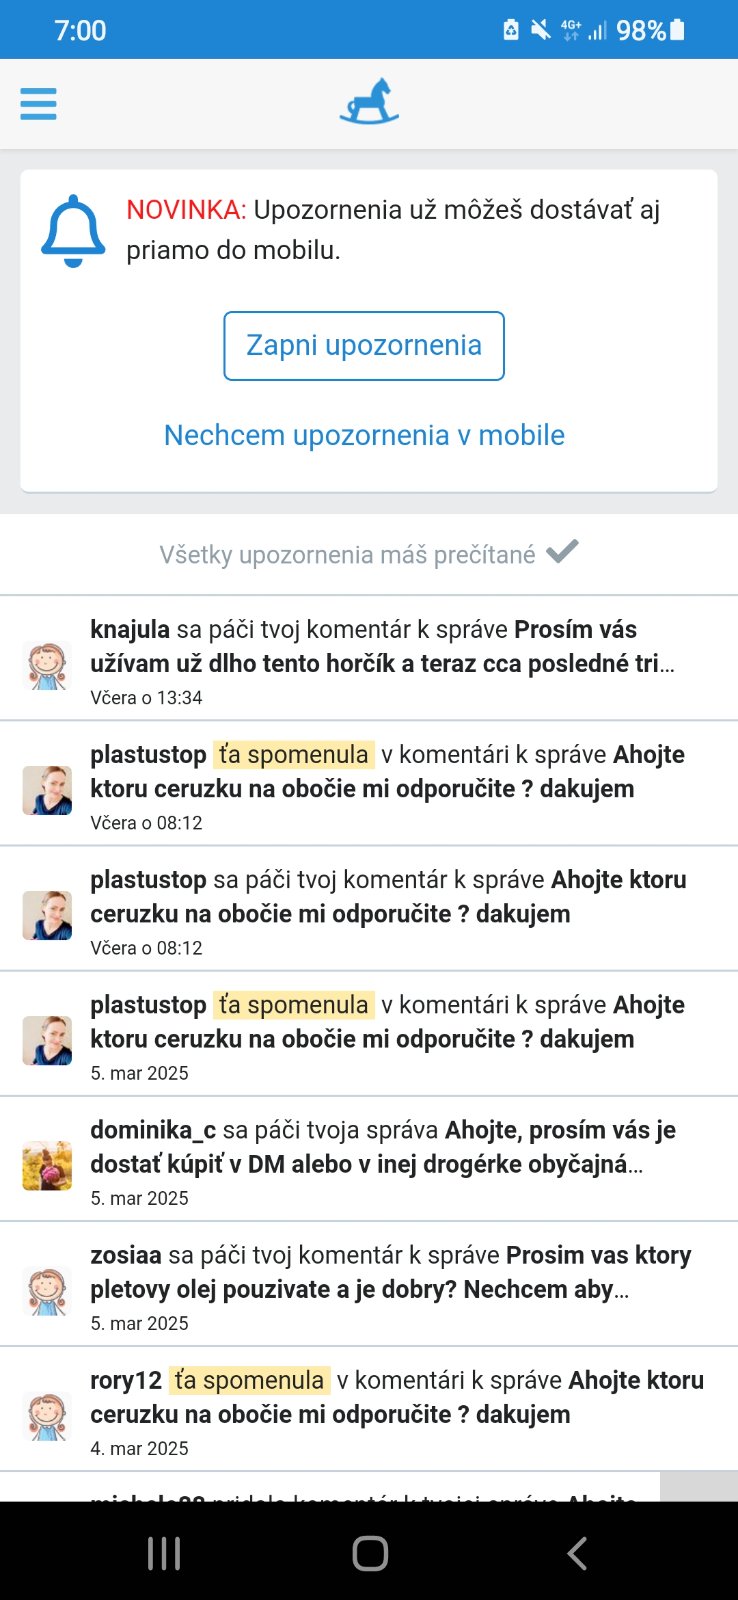This screenshot has height=1600, width=738.
Task: Tap knajula's avatar picture
Action: click(x=47, y=665)
